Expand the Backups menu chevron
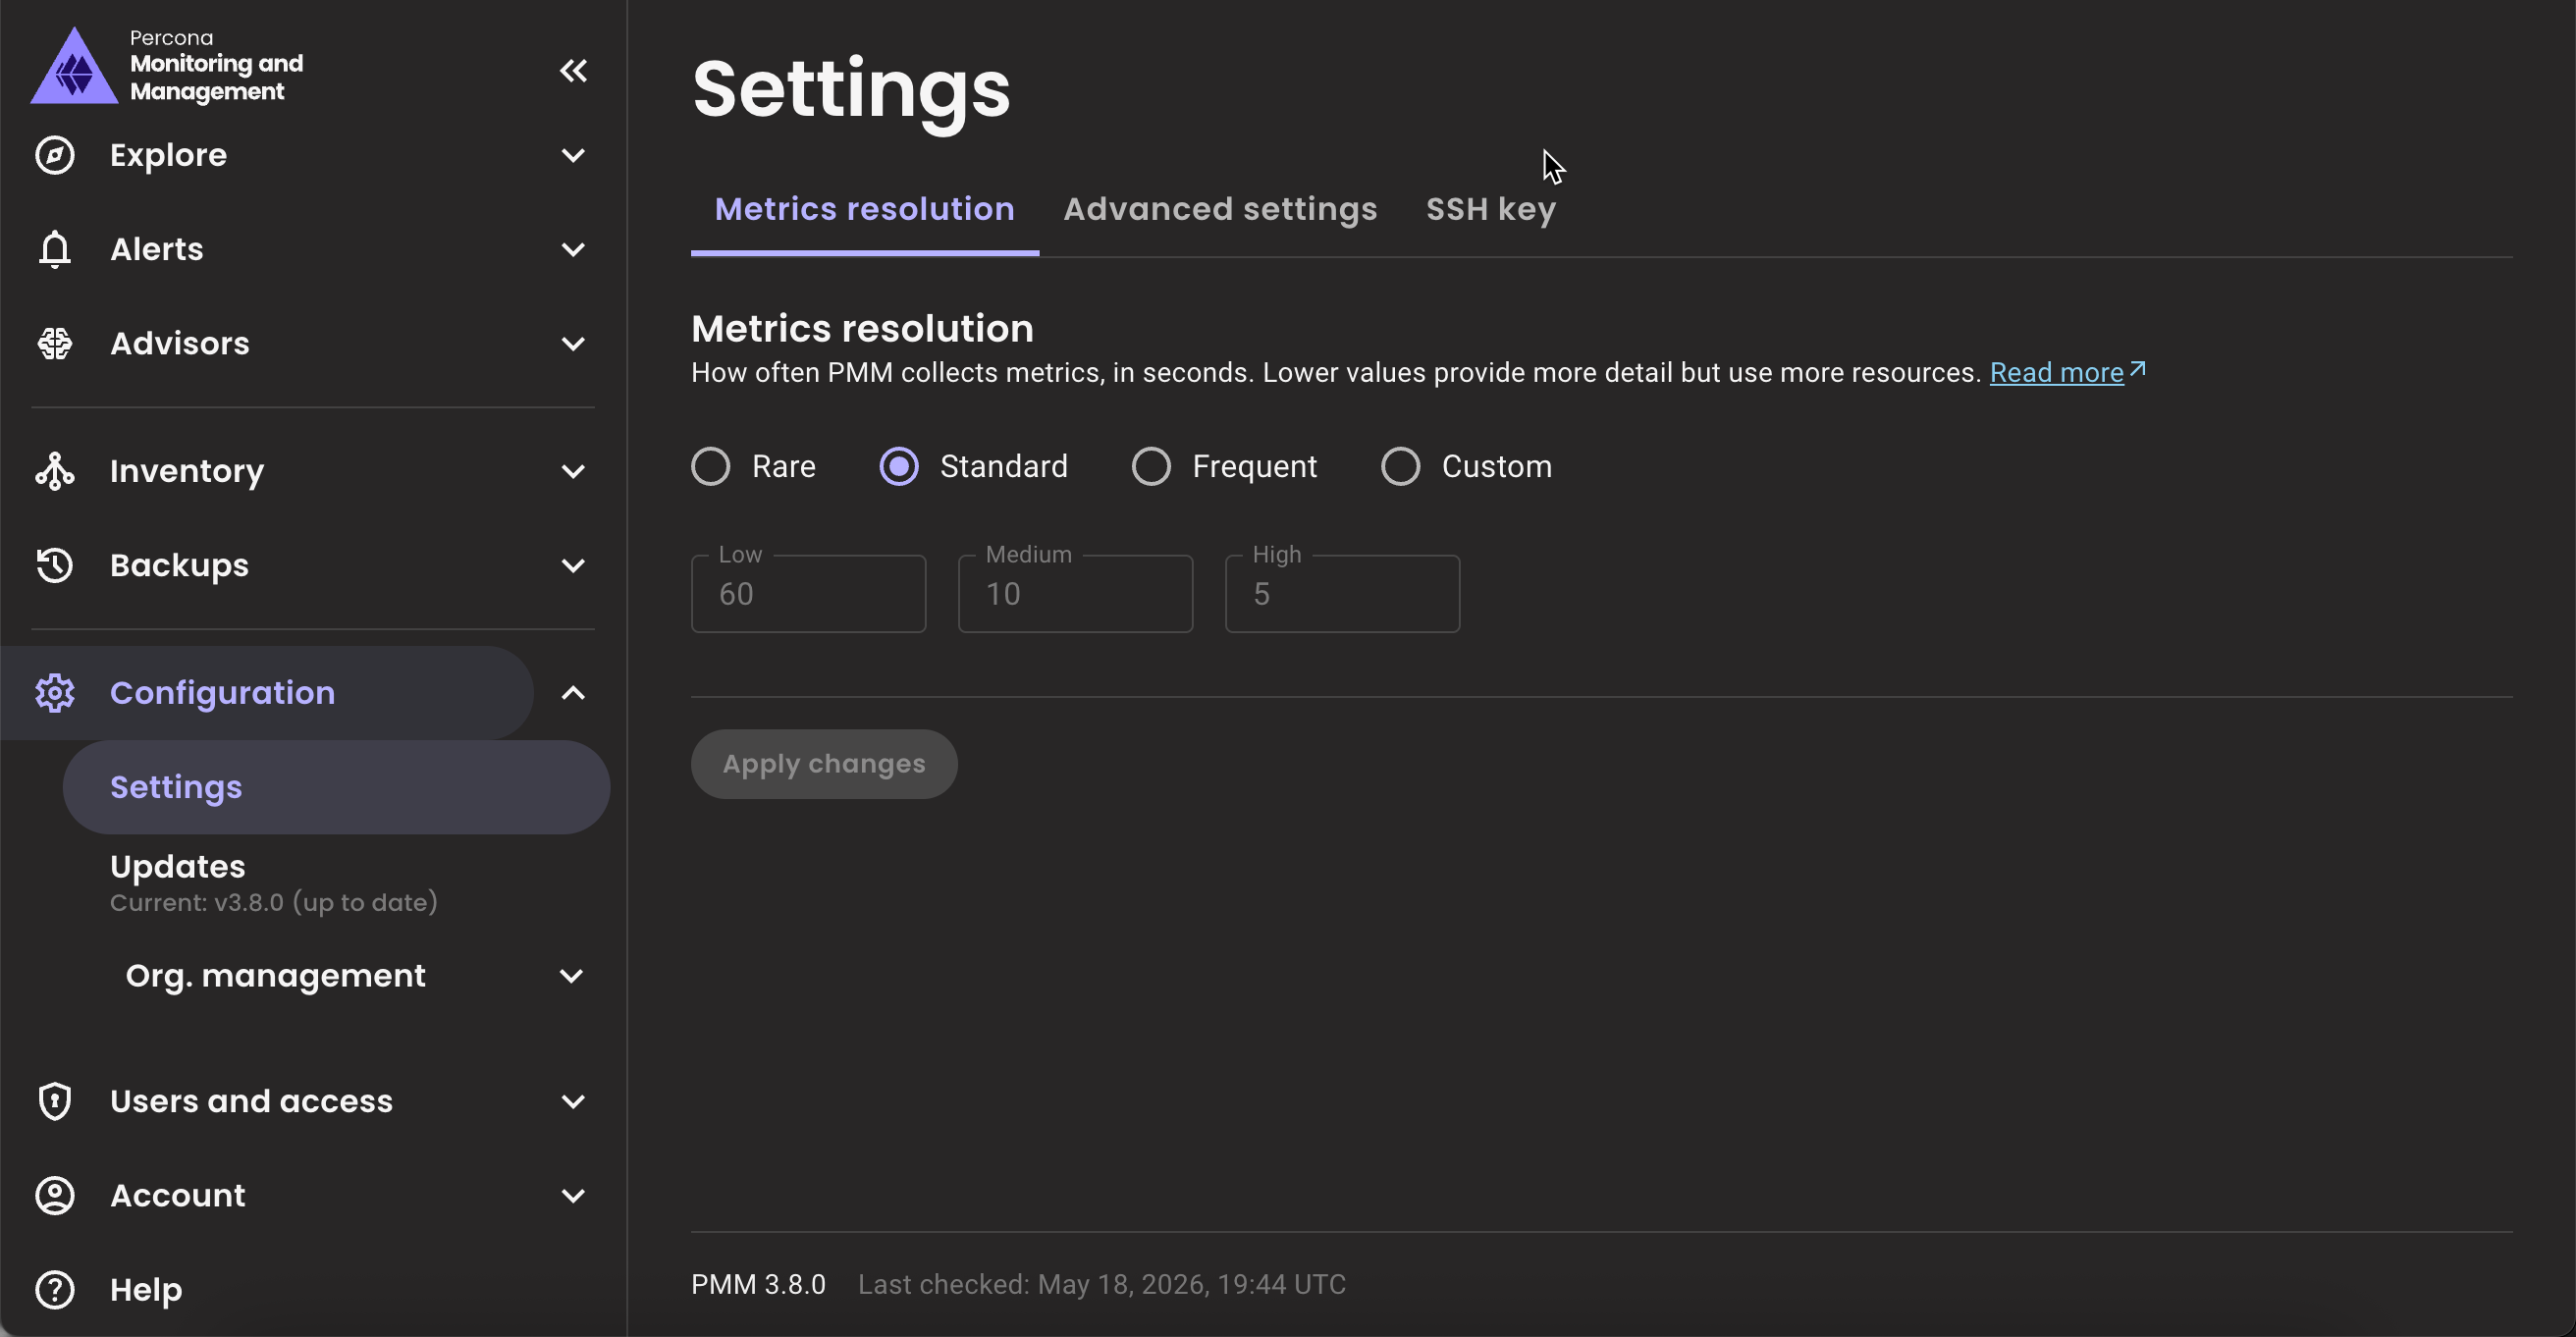 (x=573, y=565)
